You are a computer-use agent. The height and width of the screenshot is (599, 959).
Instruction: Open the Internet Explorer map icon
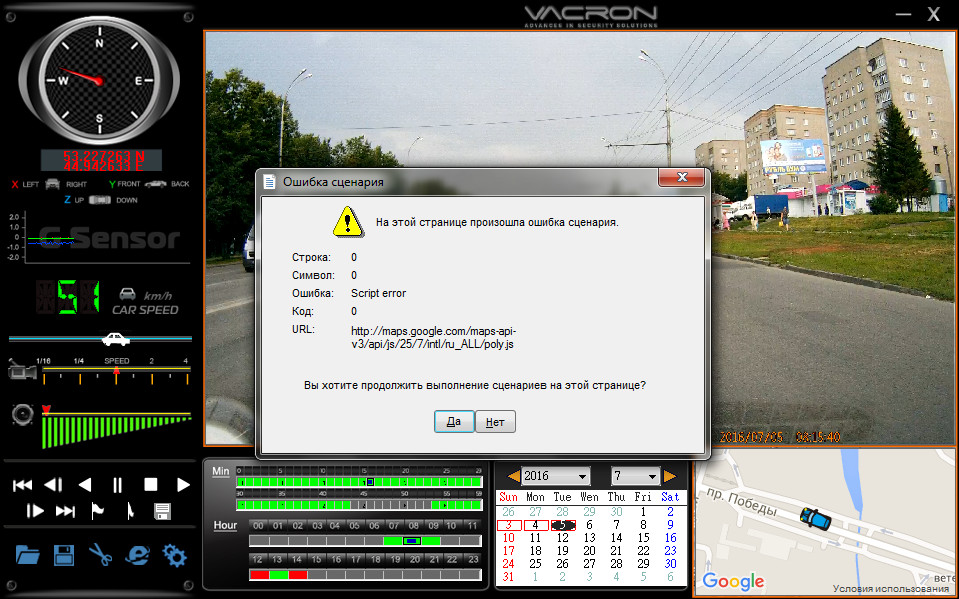pos(138,555)
